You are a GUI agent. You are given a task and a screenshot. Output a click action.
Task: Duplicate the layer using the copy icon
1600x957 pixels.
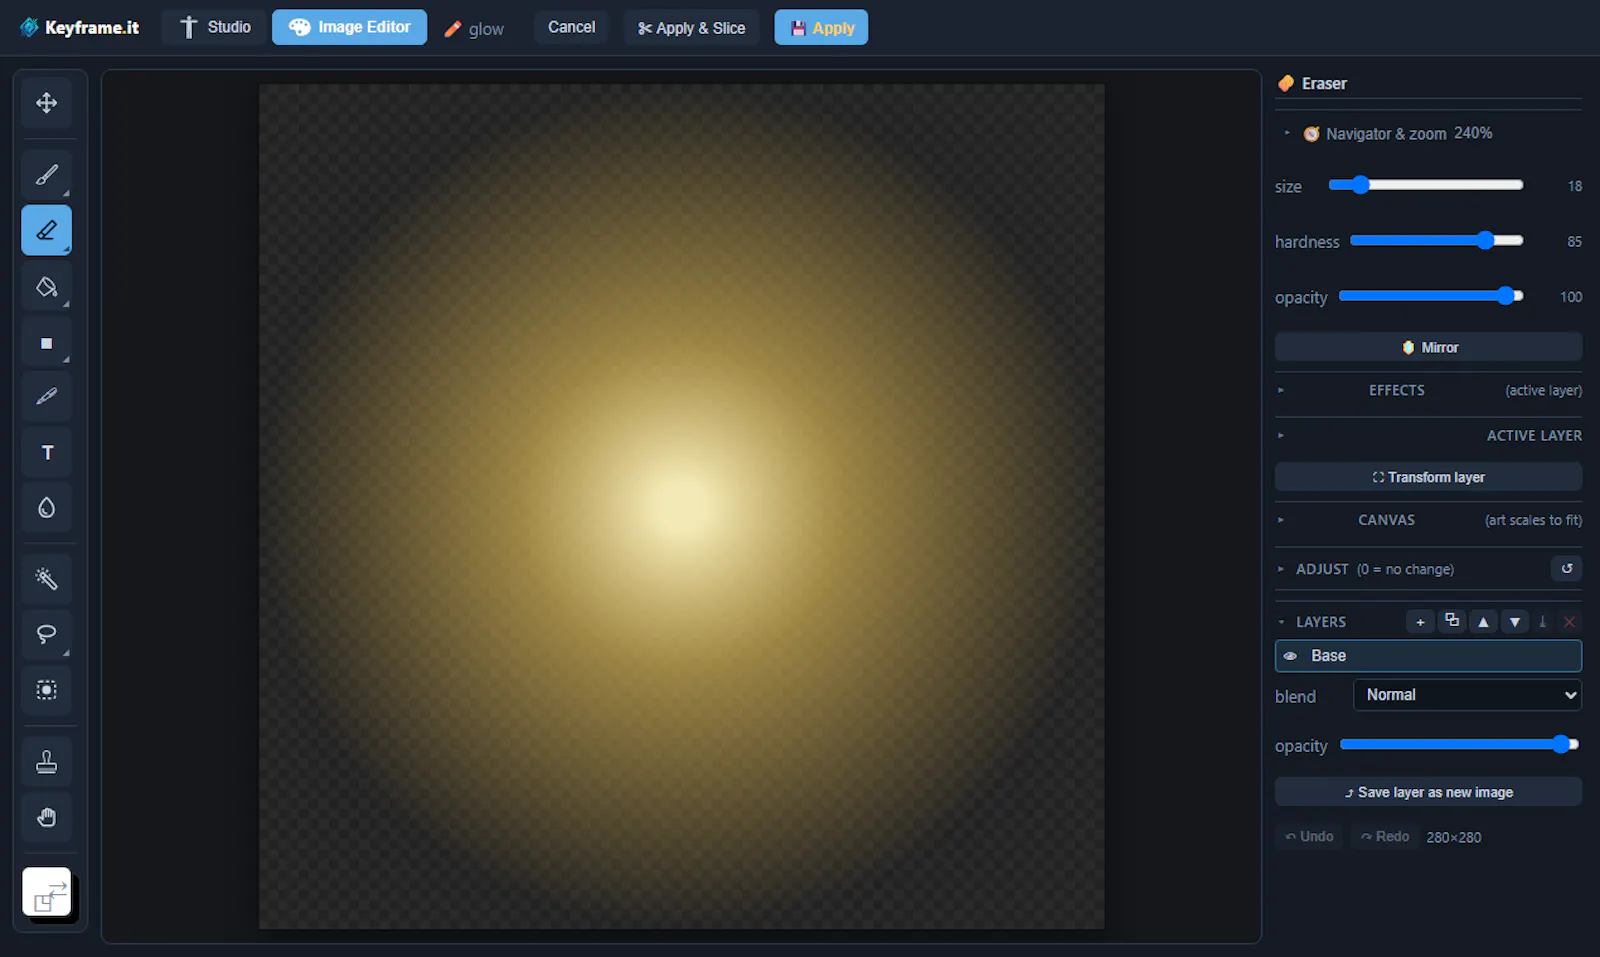pos(1452,622)
